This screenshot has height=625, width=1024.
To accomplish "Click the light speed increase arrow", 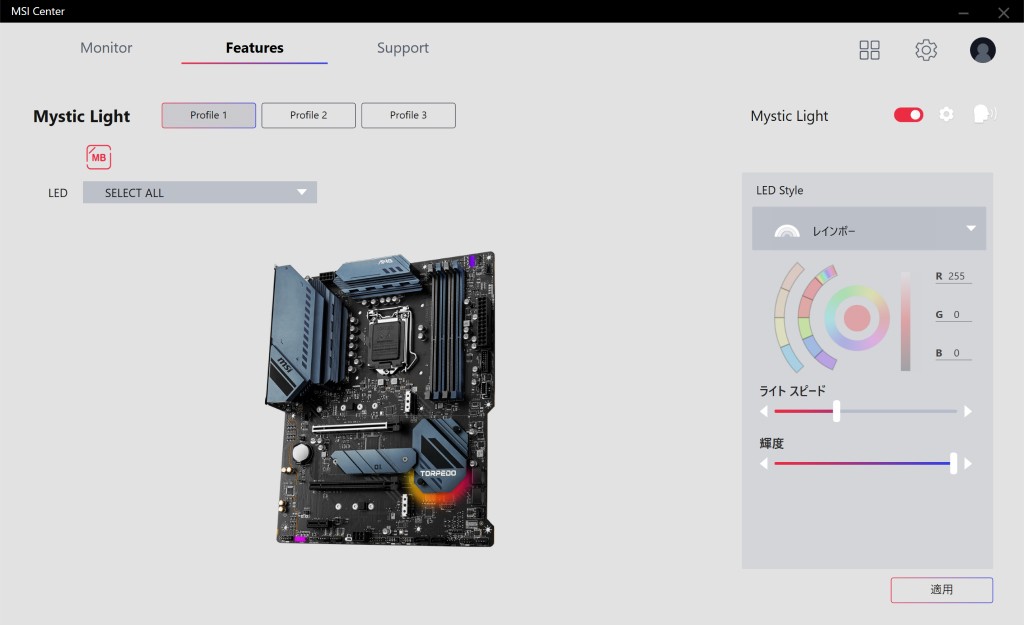I will (967, 411).
